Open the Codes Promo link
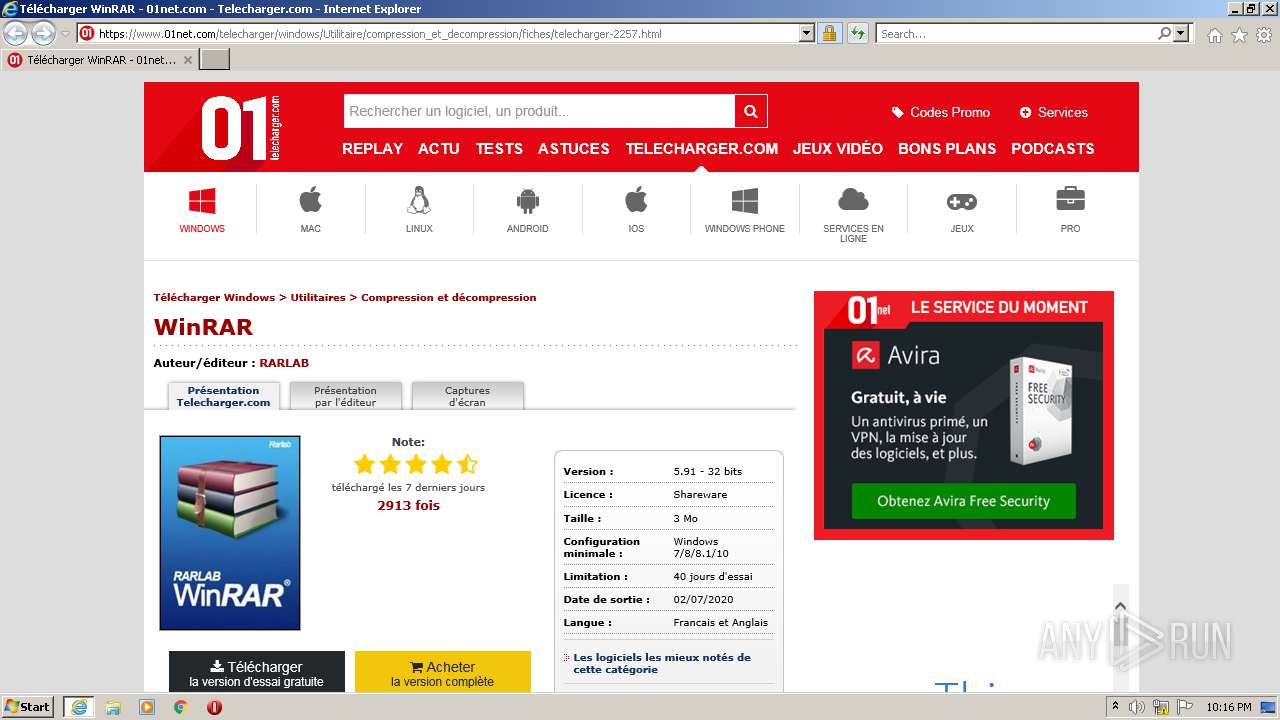The width and height of the screenshot is (1280, 720). [941, 112]
